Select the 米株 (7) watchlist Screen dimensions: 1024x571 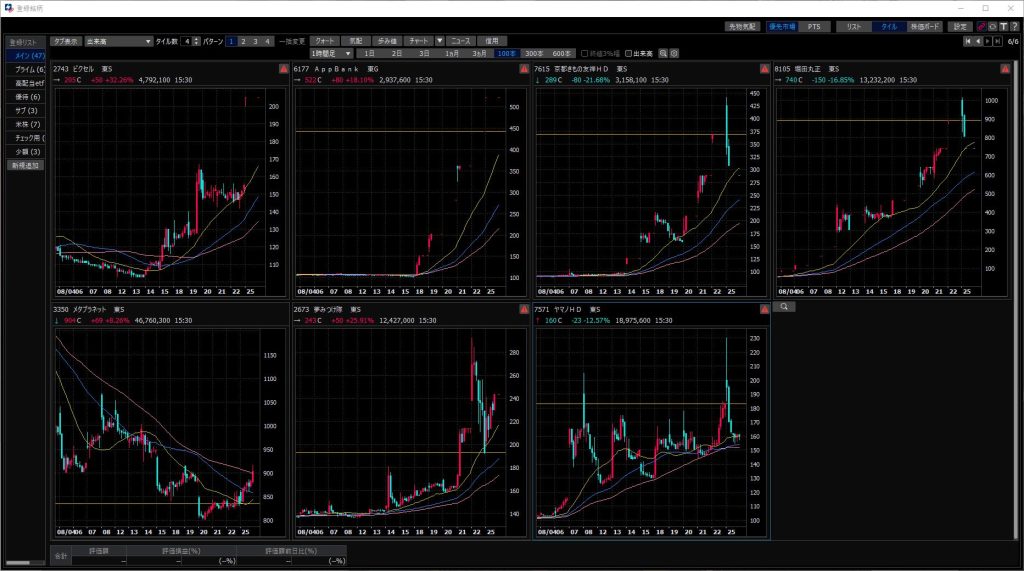27,124
